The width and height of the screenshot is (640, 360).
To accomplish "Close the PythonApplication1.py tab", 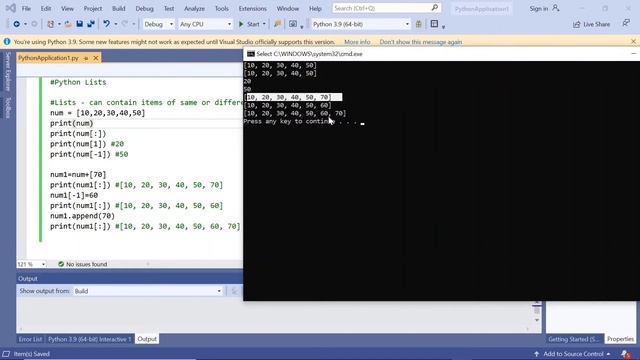I will (96, 58).
